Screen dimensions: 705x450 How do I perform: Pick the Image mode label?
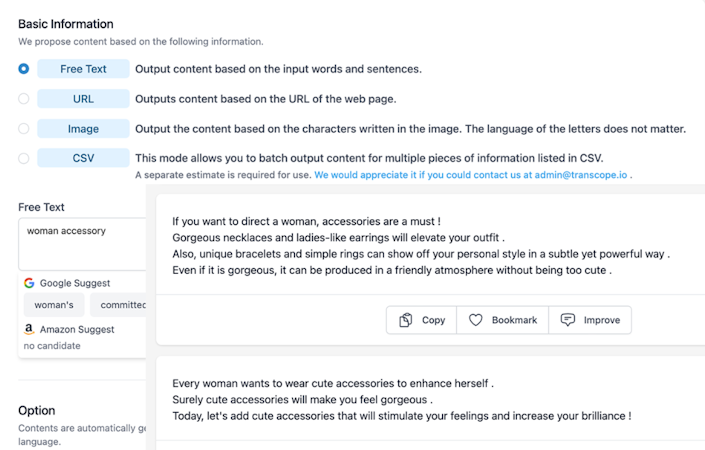tap(83, 129)
